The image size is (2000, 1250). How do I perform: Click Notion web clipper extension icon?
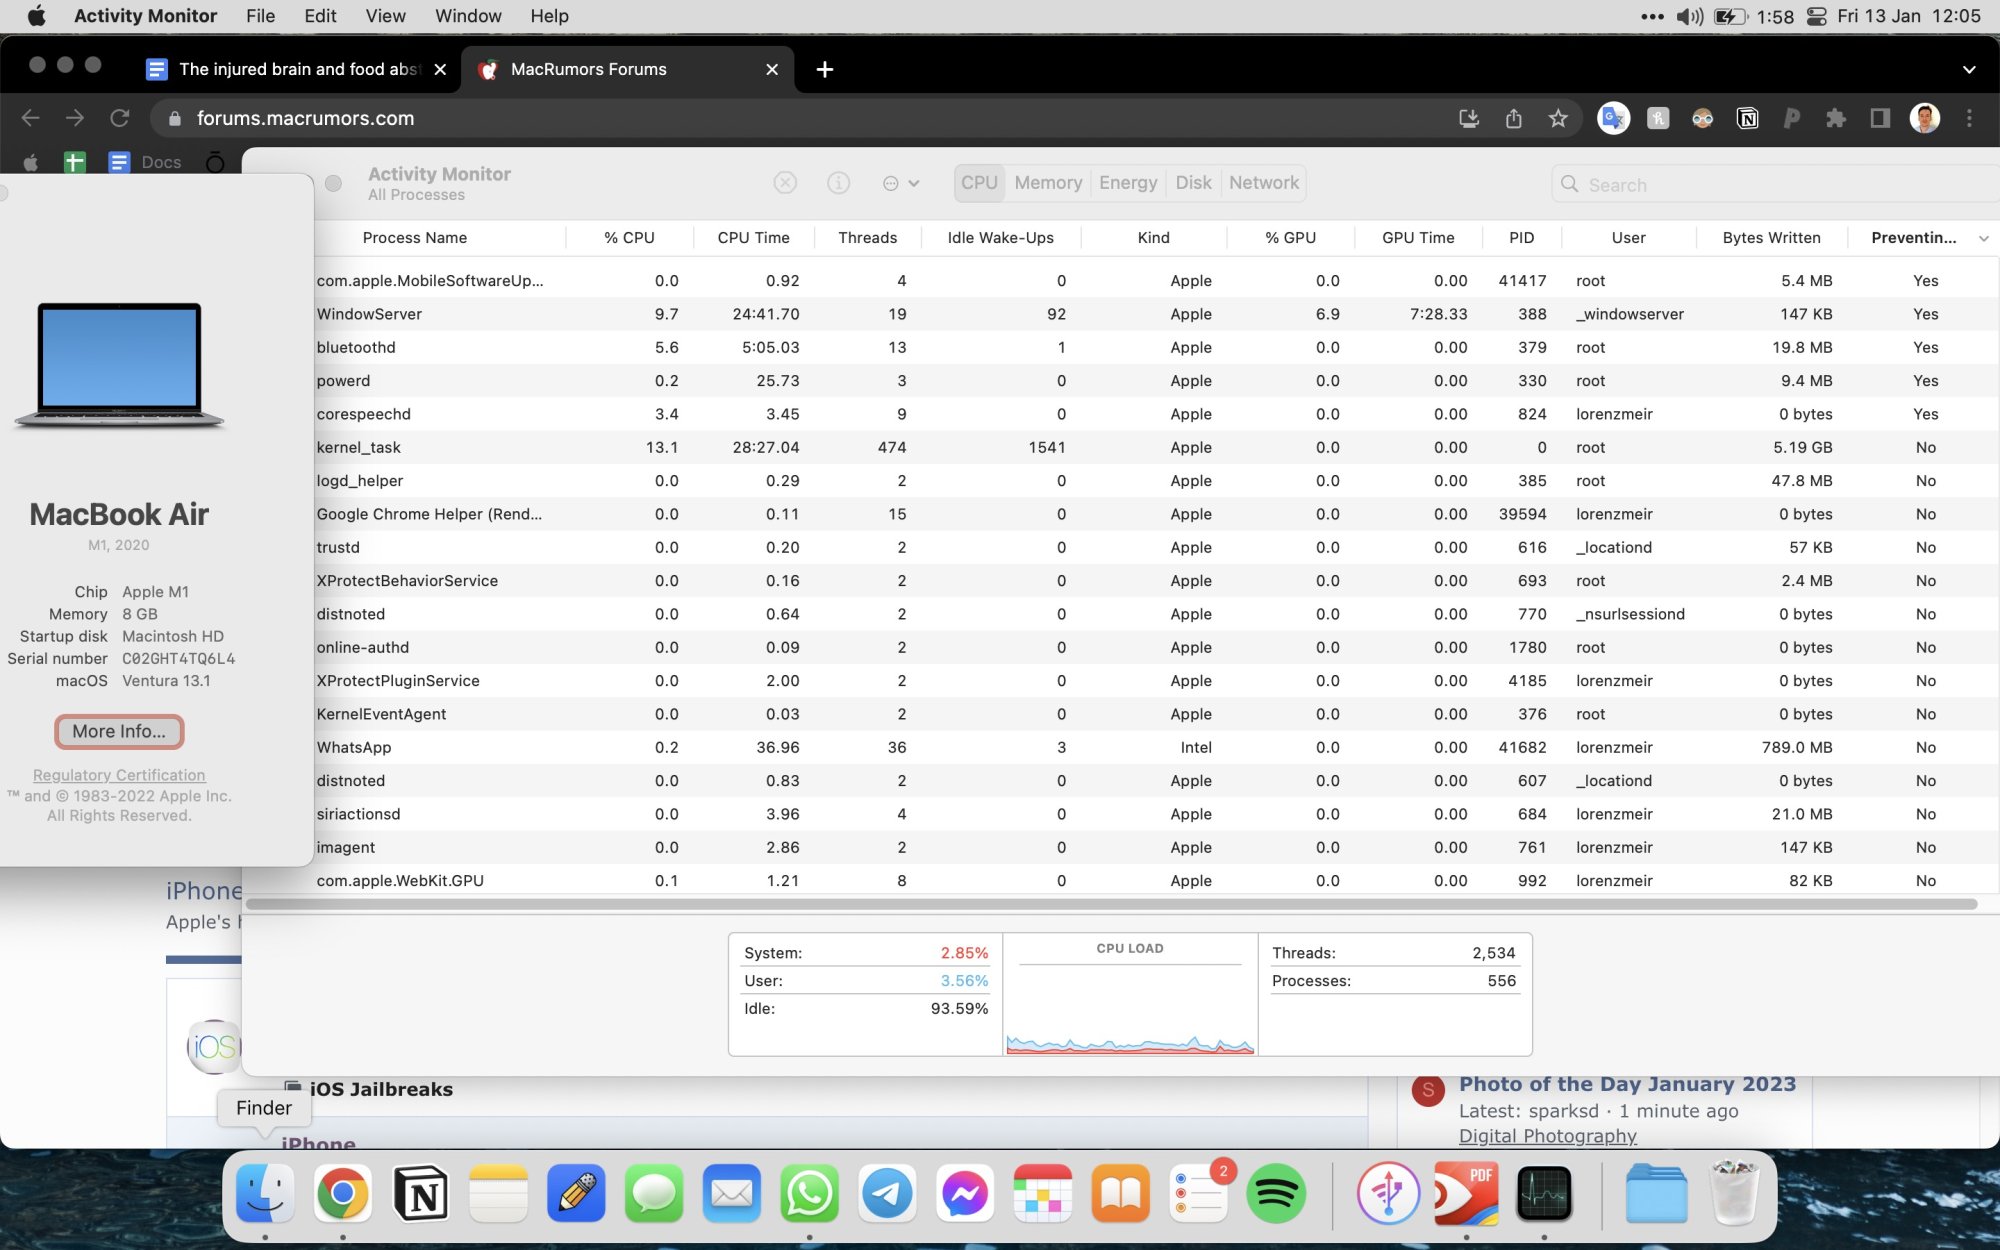(x=1747, y=118)
